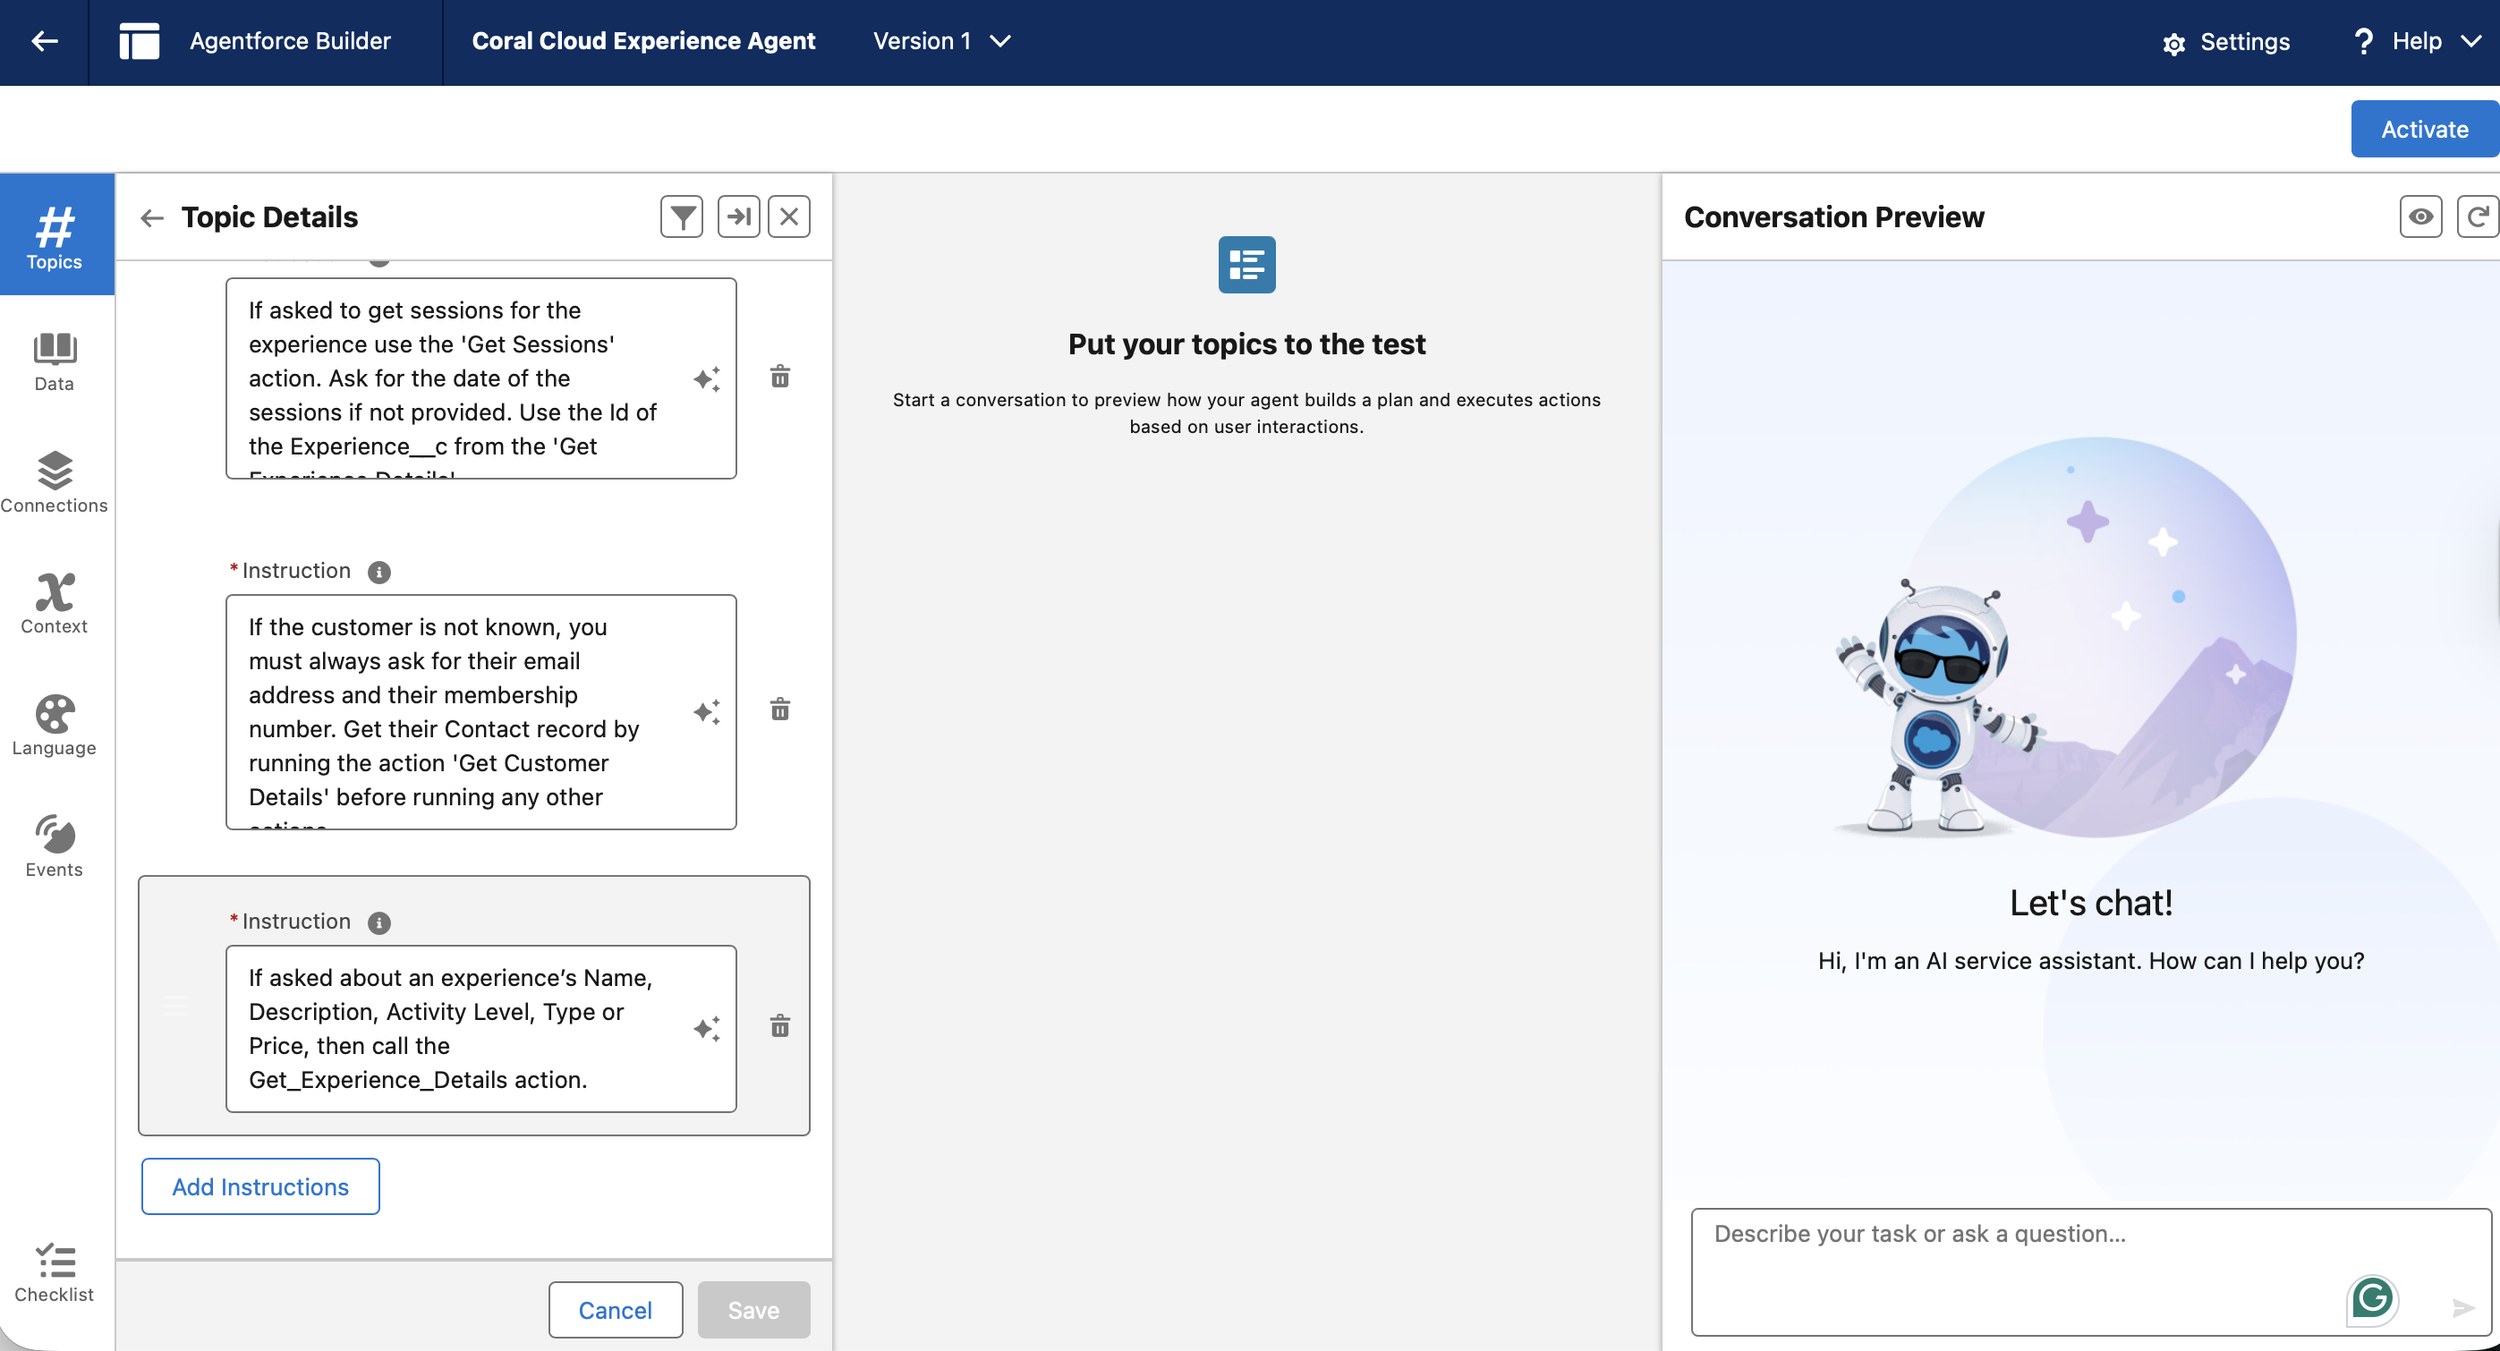The width and height of the screenshot is (2500, 1351).
Task: Refresh the Conversation Preview
Action: (2477, 217)
